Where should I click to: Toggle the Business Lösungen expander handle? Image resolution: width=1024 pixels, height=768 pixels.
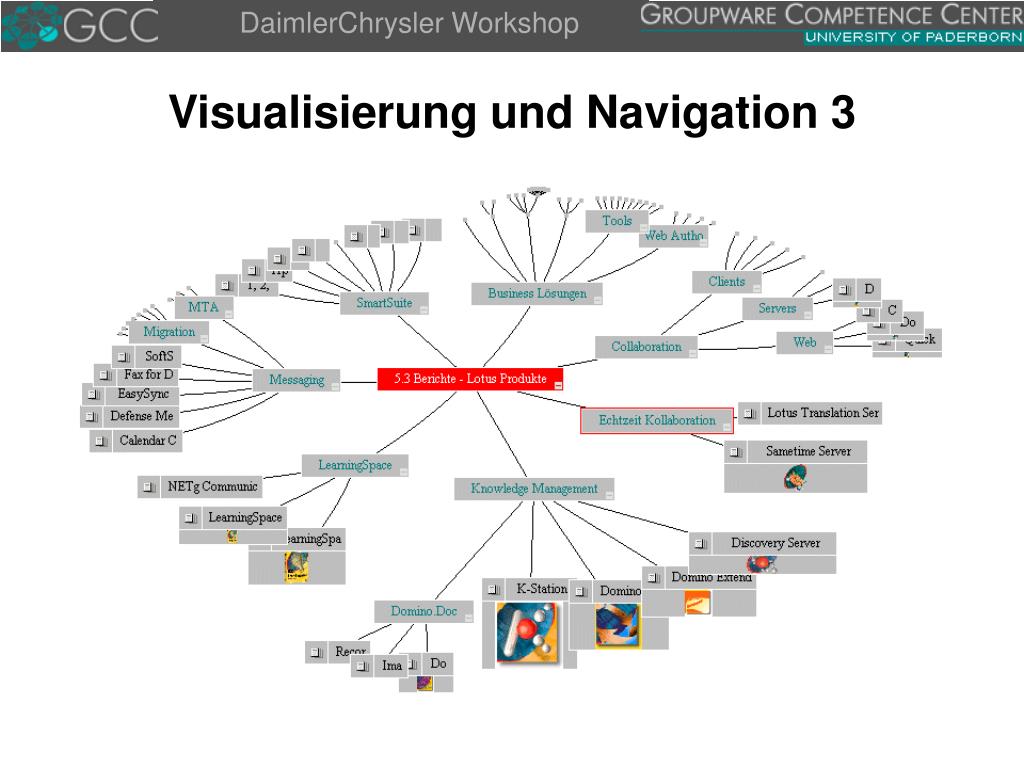pos(597,300)
